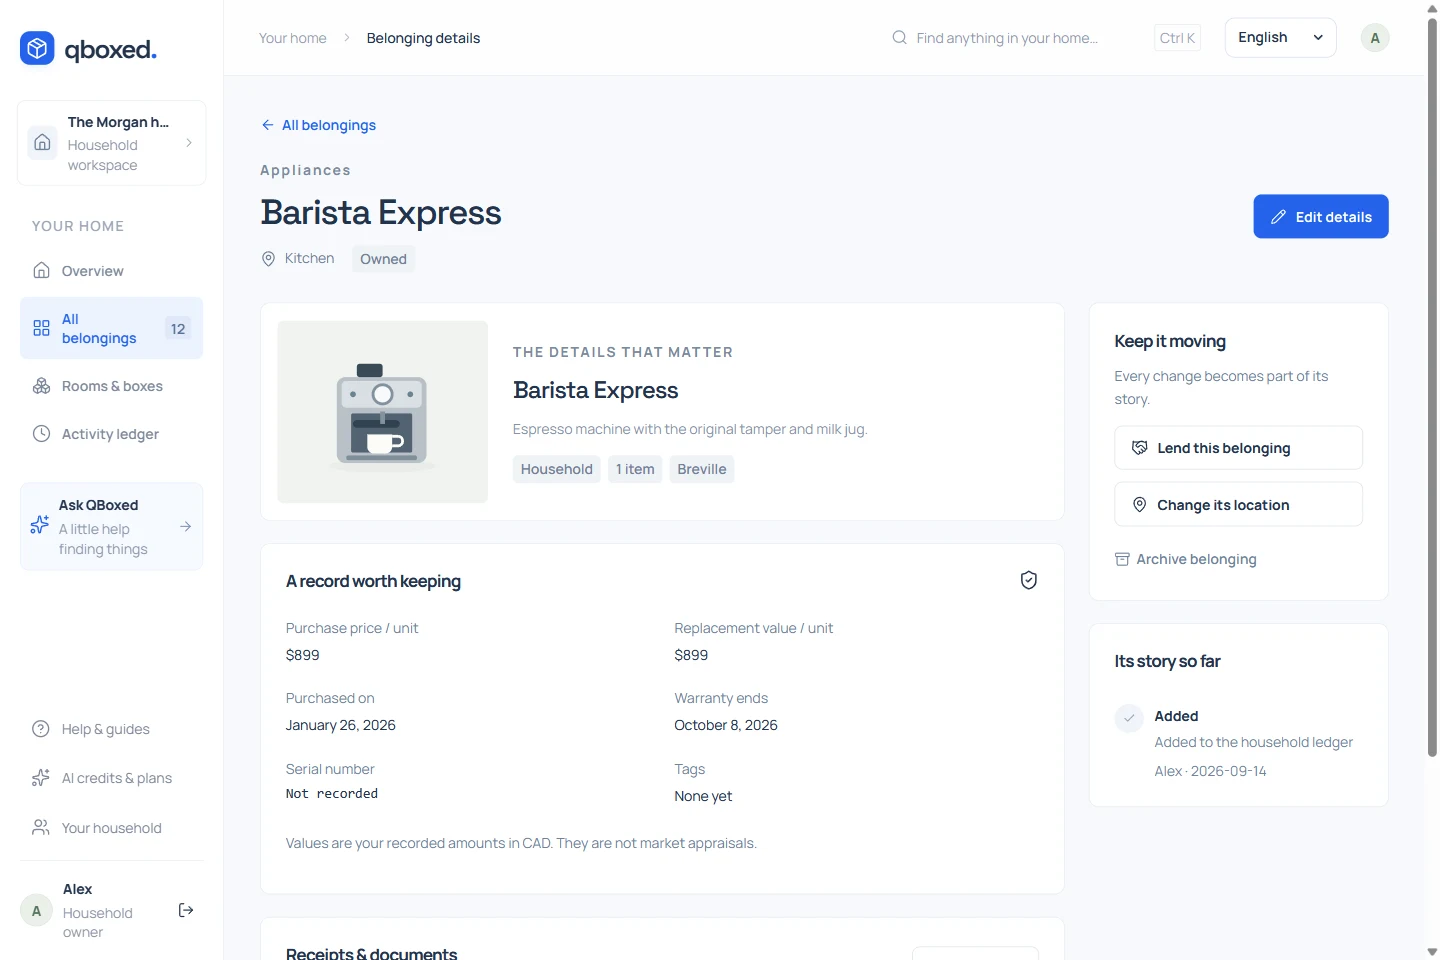Click the Alex avatar in the sidebar
This screenshot has width=1440, height=960.
[x=36, y=910]
